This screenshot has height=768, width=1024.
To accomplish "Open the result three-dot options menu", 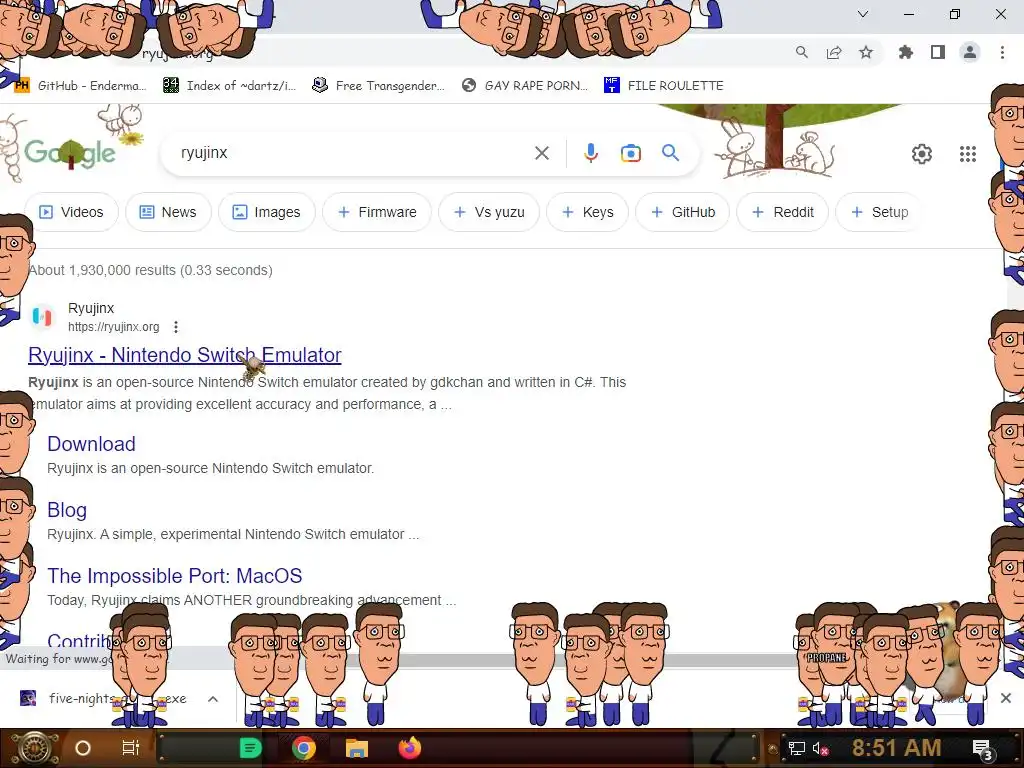I will [x=176, y=327].
